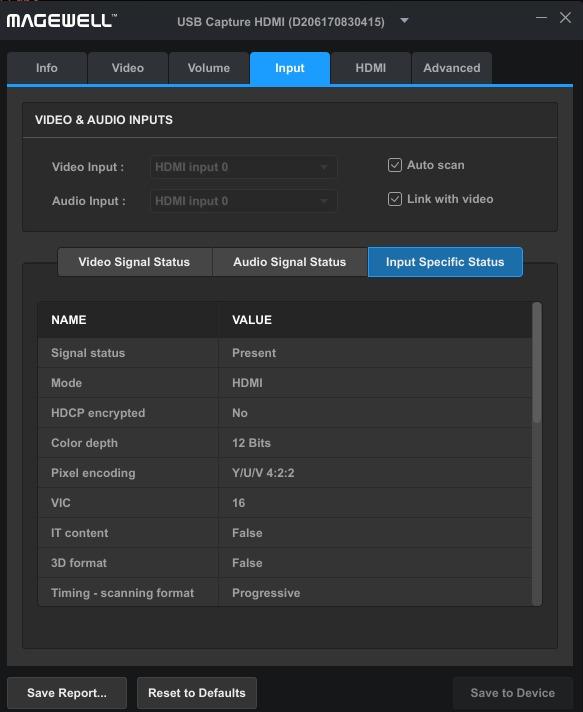Minimize the Magewell utility window
Image resolution: width=583 pixels, height=712 pixels.
pos(541,18)
